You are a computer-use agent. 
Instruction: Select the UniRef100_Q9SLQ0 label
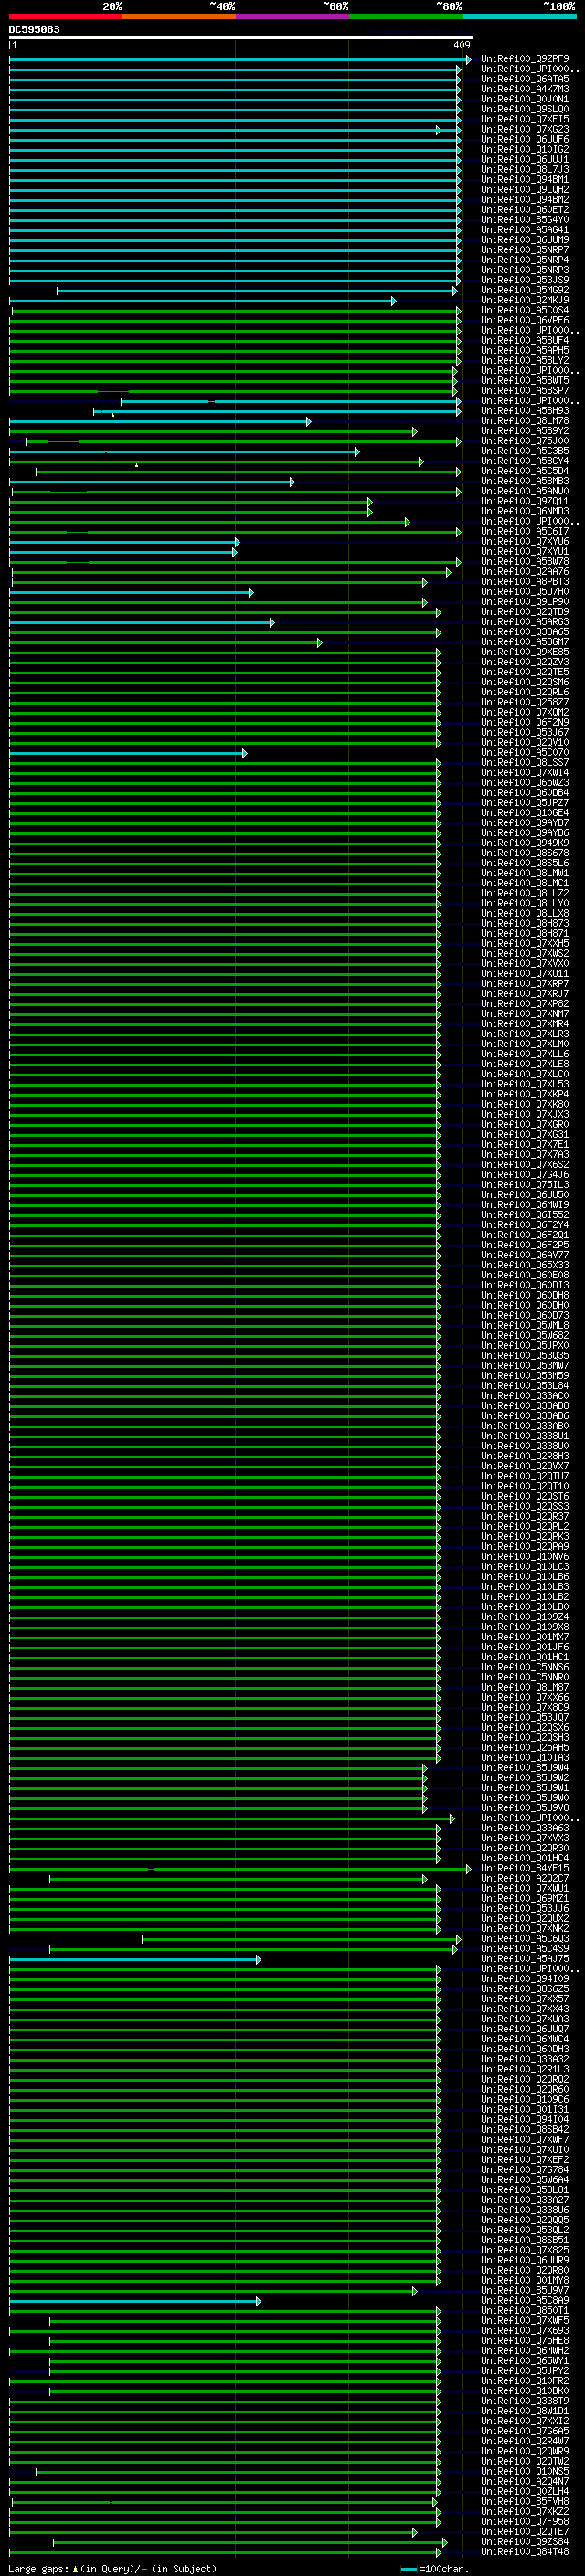tap(524, 109)
